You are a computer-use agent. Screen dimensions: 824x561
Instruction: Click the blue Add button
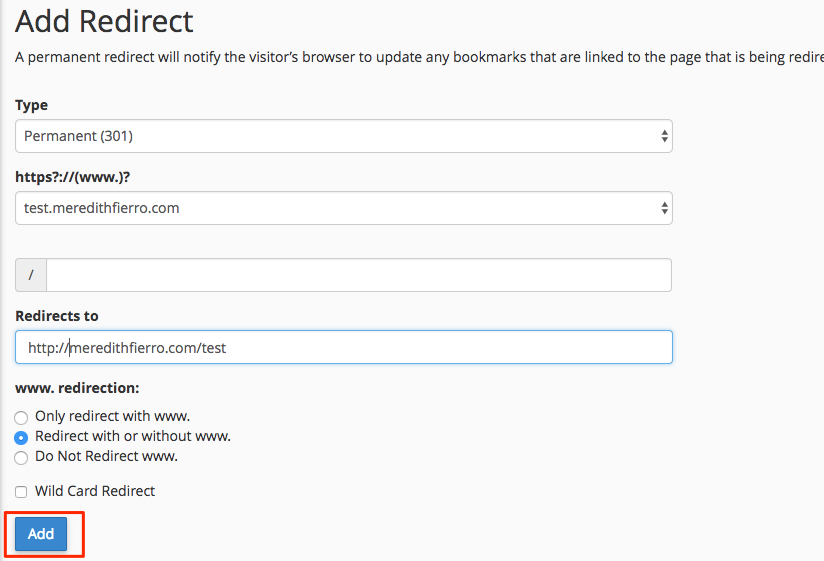click(x=41, y=534)
